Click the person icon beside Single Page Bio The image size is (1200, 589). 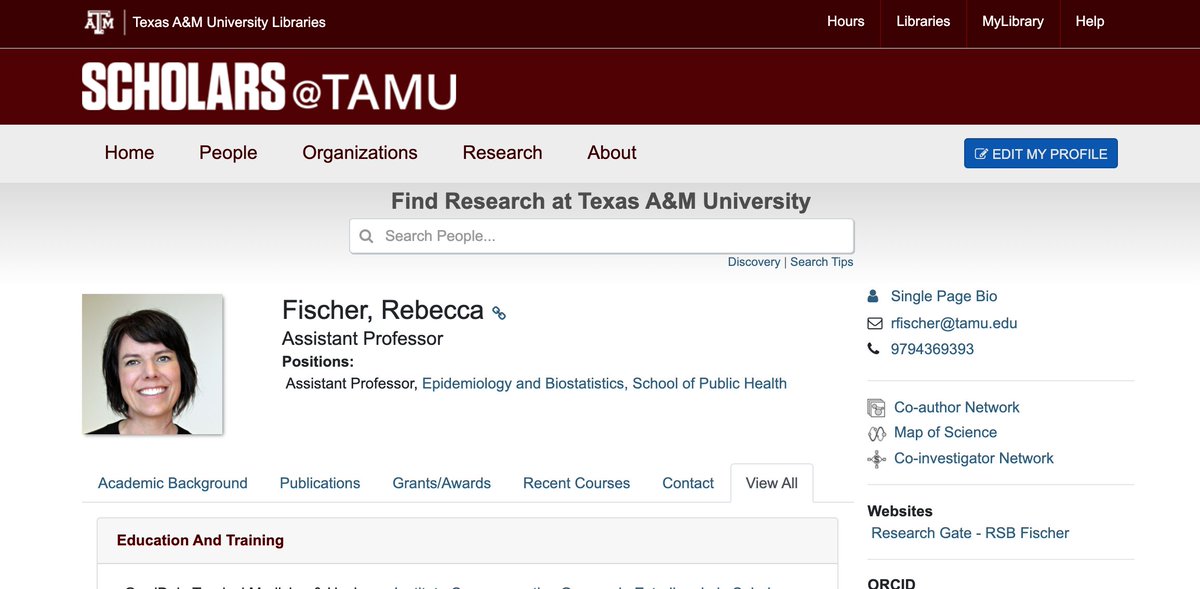(x=873, y=296)
